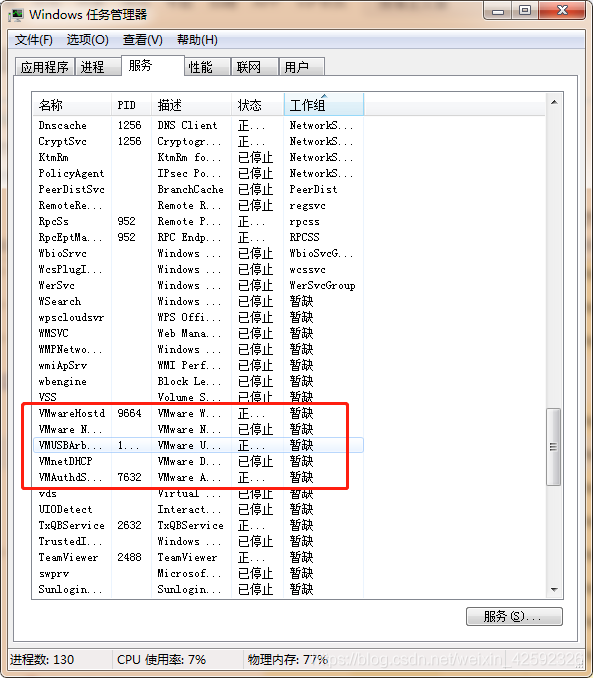Screen dimensions: 593x678
Task: Select the WerSvc service row
Action: (x=198, y=285)
